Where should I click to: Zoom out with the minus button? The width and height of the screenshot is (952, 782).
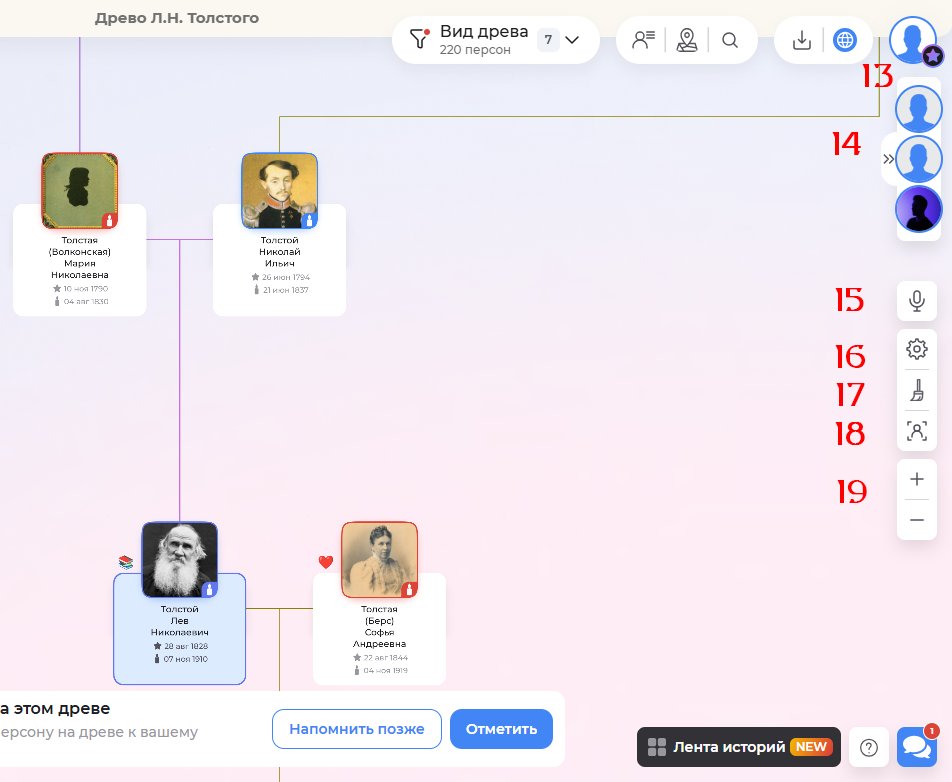click(916, 520)
